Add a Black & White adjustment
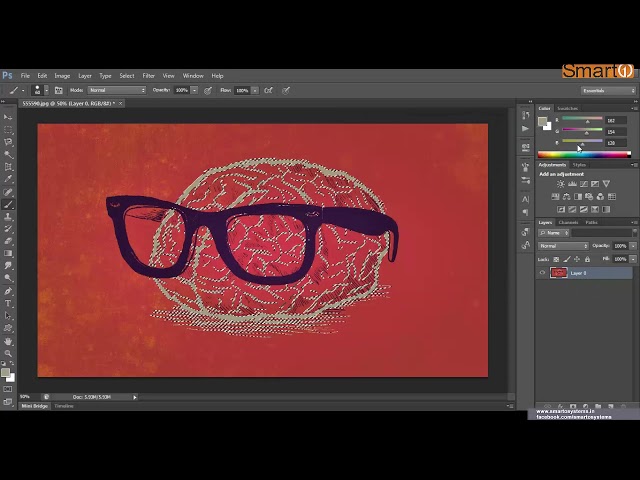The width and height of the screenshot is (640, 480). click(578, 197)
